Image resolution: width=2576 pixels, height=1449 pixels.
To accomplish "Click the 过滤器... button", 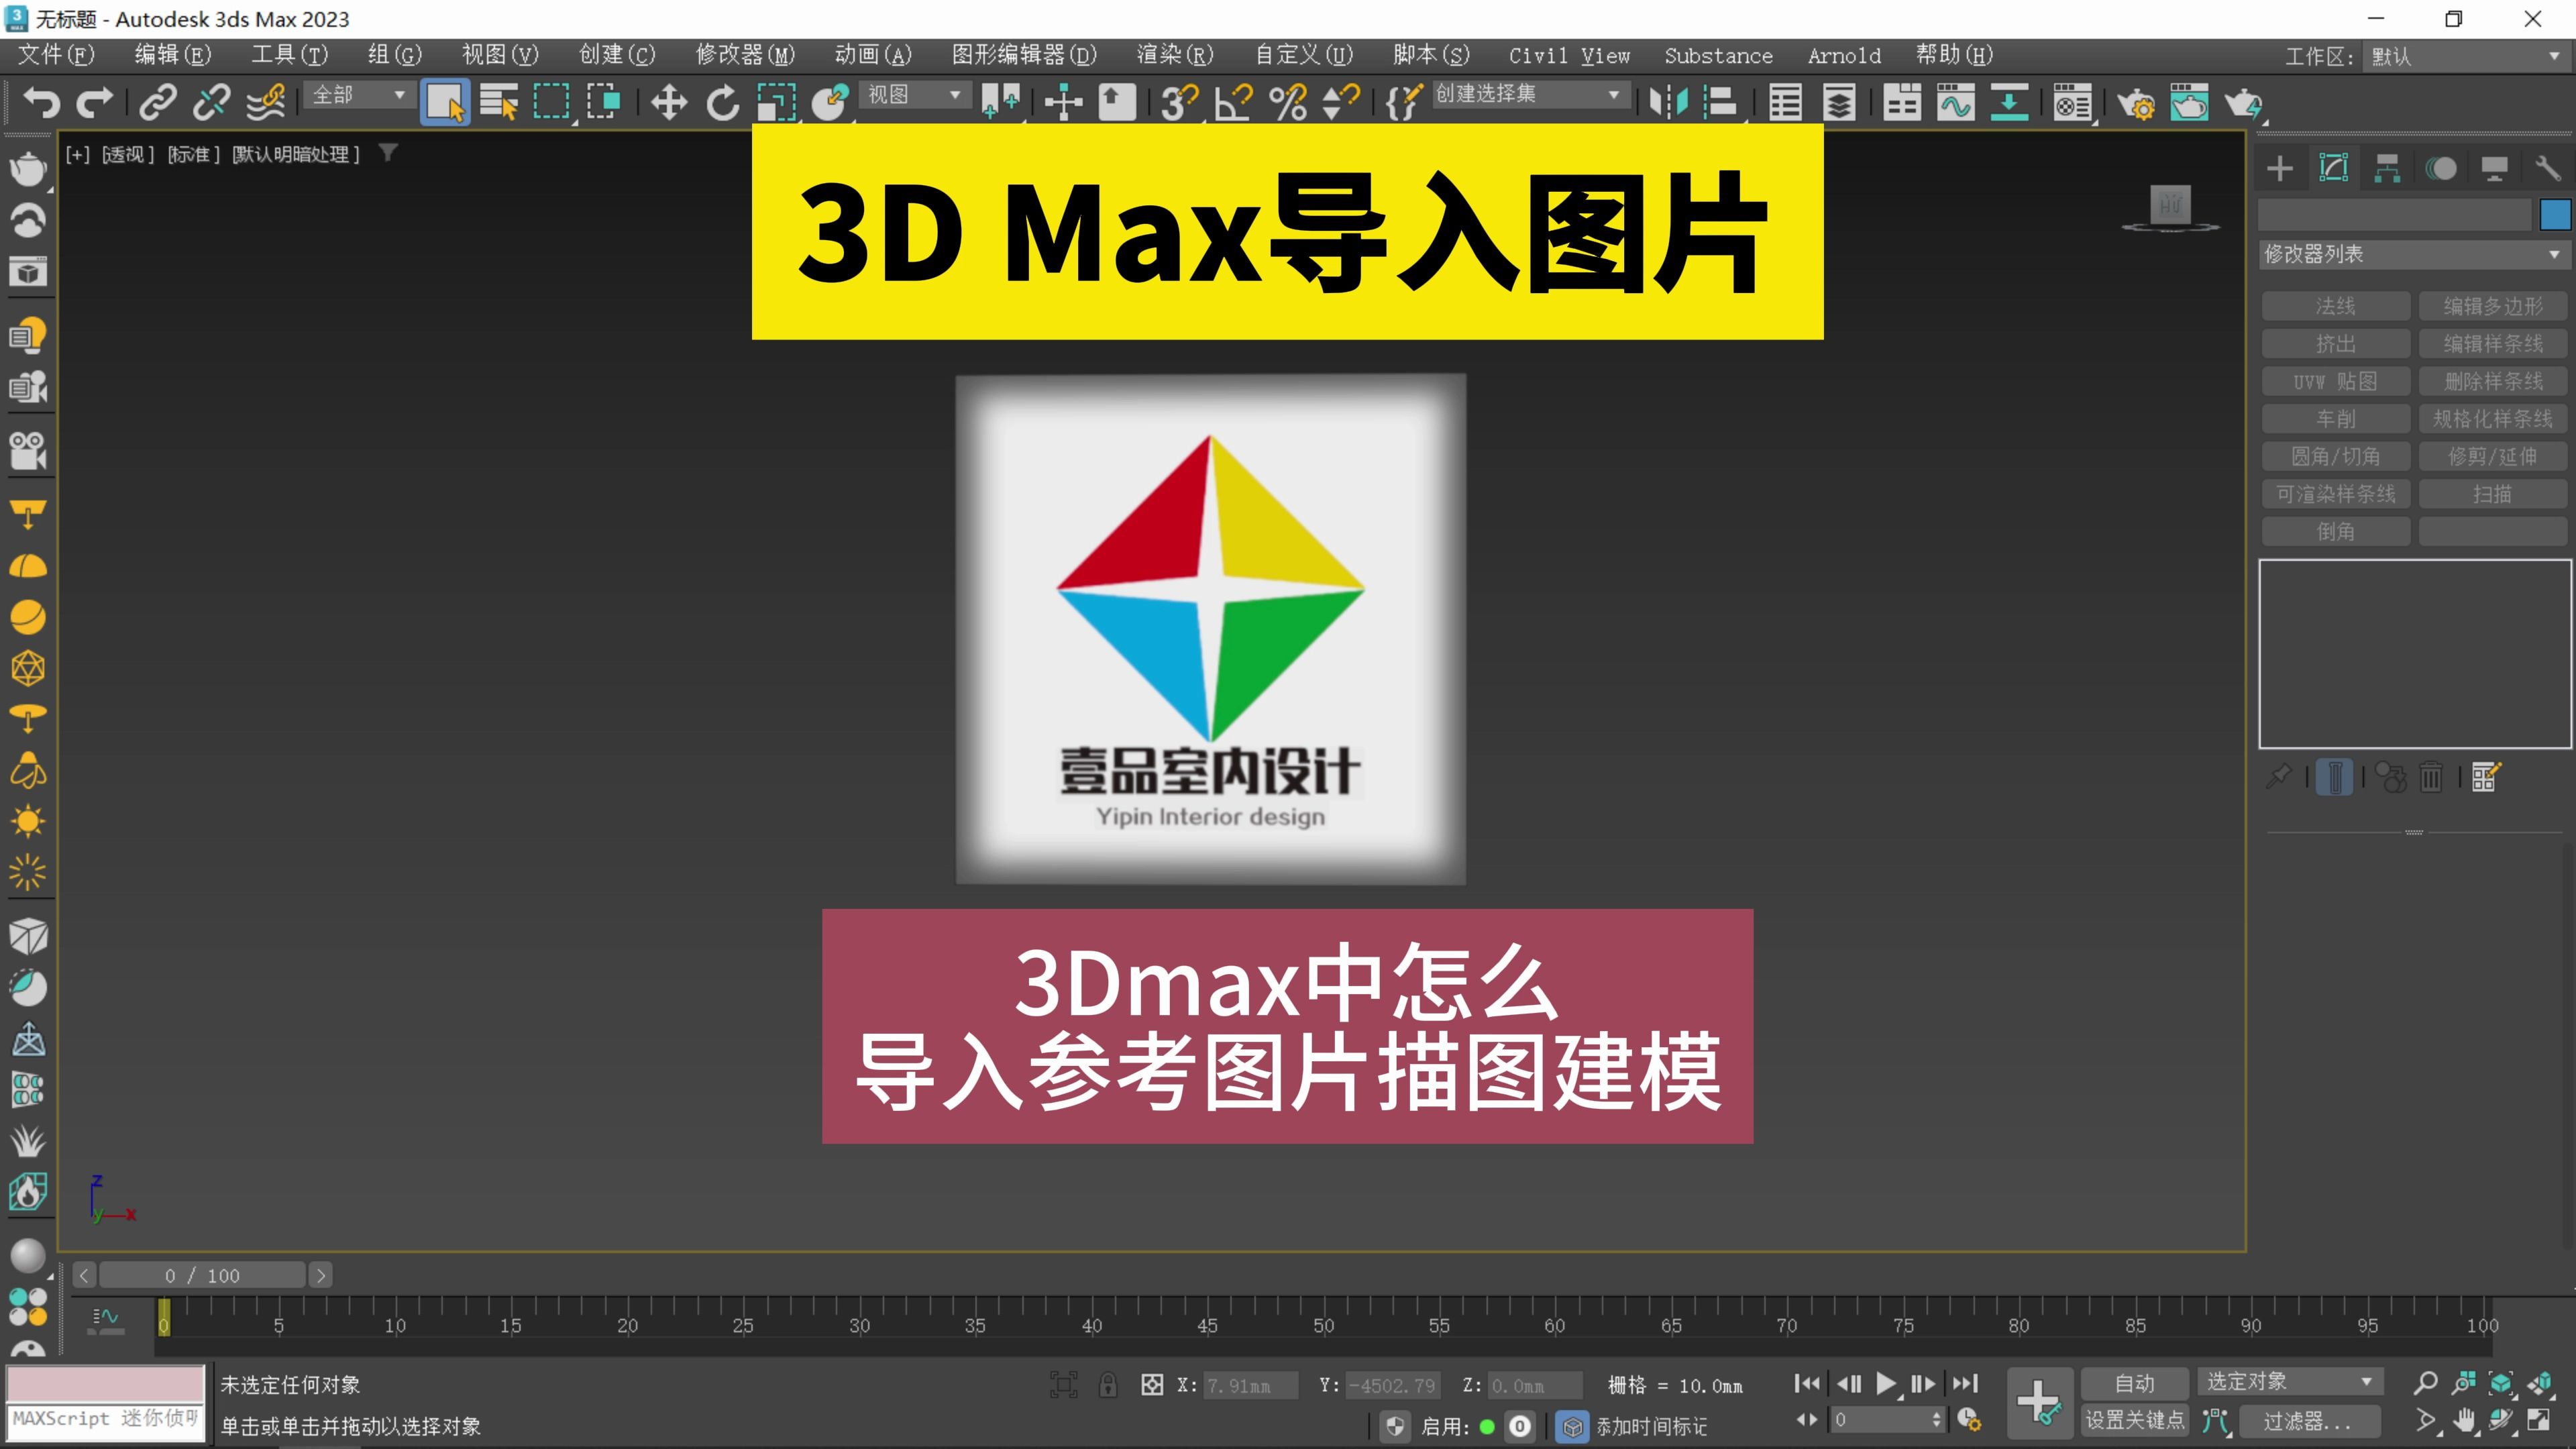I will (x=2308, y=1421).
